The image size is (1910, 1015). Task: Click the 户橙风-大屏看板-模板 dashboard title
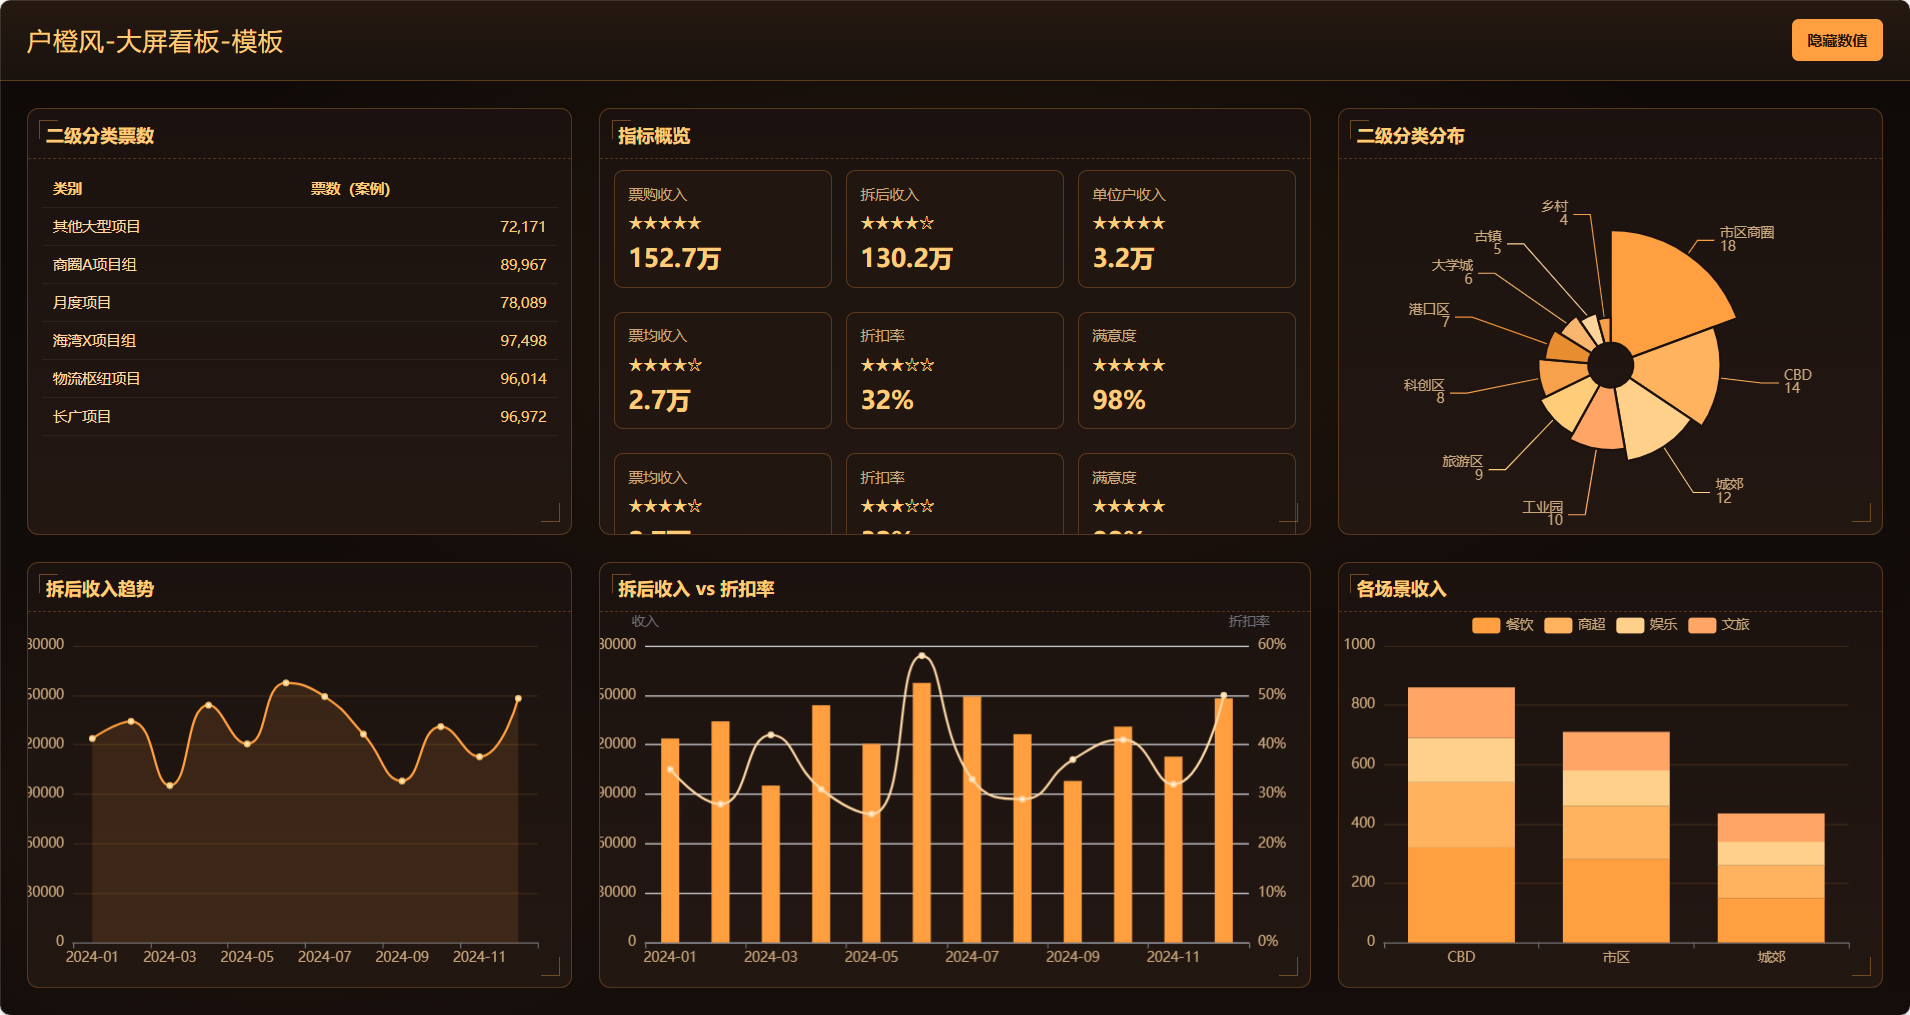coord(155,41)
